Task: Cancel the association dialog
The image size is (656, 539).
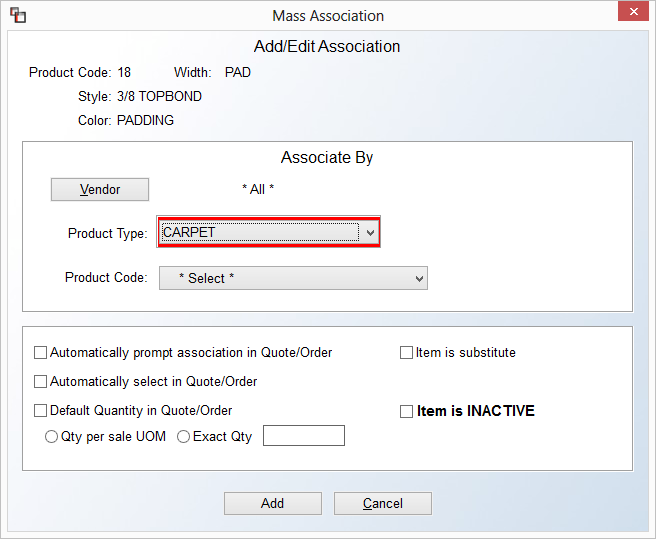Action: click(383, 503)
